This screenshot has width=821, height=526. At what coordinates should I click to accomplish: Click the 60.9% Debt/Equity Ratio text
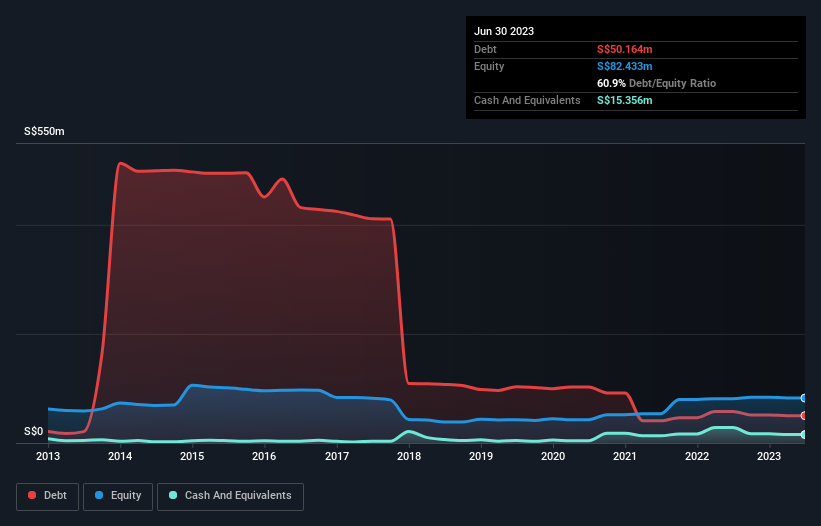pyautogui.click(x=657, y=83)
